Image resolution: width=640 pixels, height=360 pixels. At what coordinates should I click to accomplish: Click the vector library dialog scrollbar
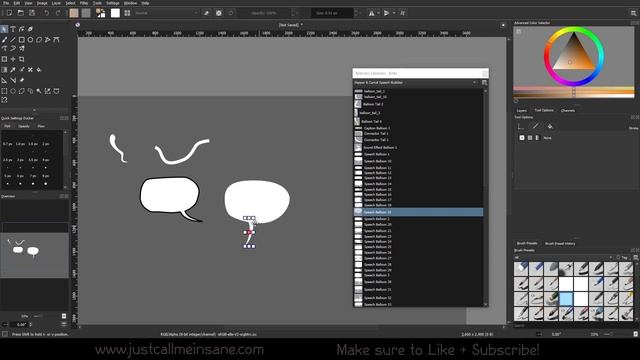coord(485,198)
